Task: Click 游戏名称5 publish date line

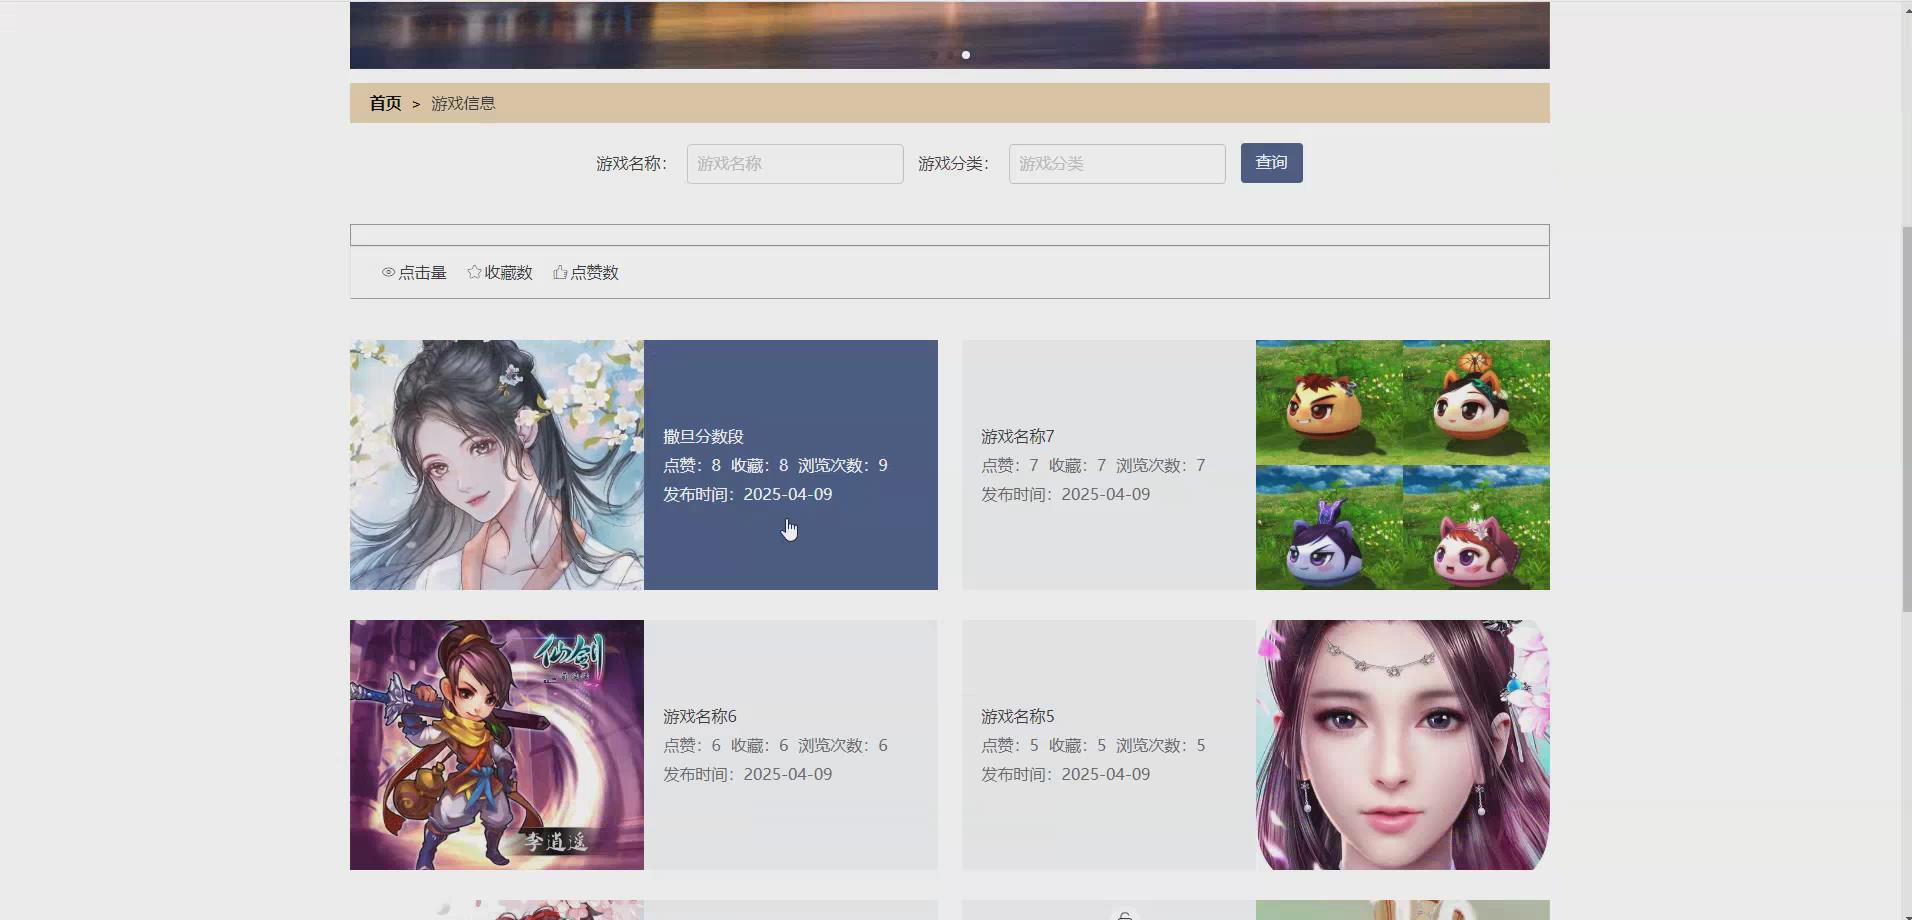Action: [1065, 774]
